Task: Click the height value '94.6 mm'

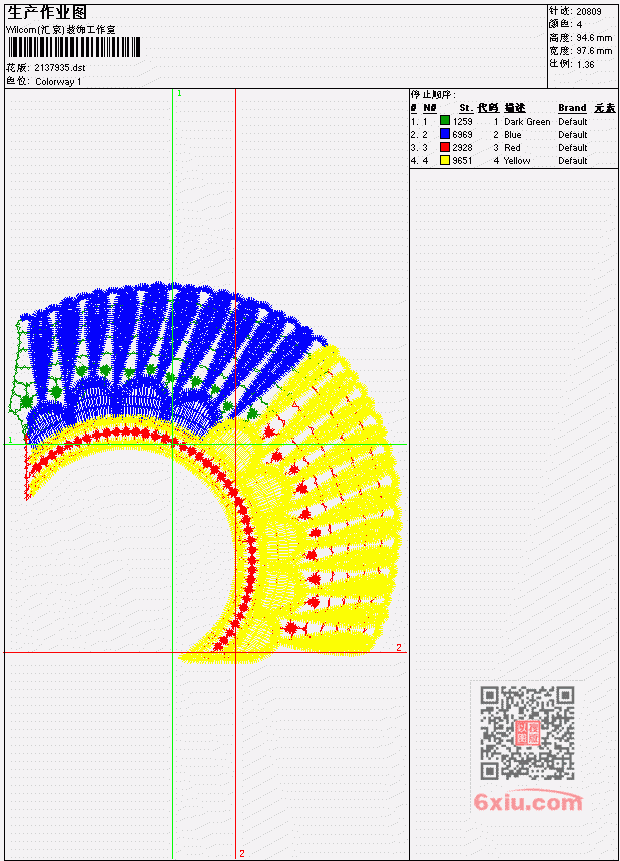Action: click(594, 38)
